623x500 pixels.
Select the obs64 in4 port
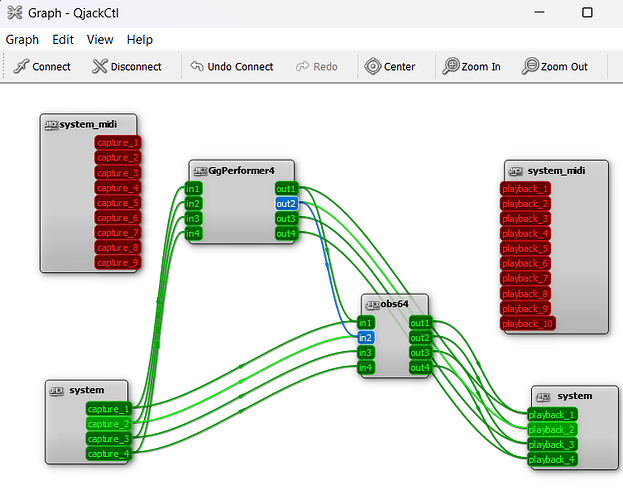[366, 368]
